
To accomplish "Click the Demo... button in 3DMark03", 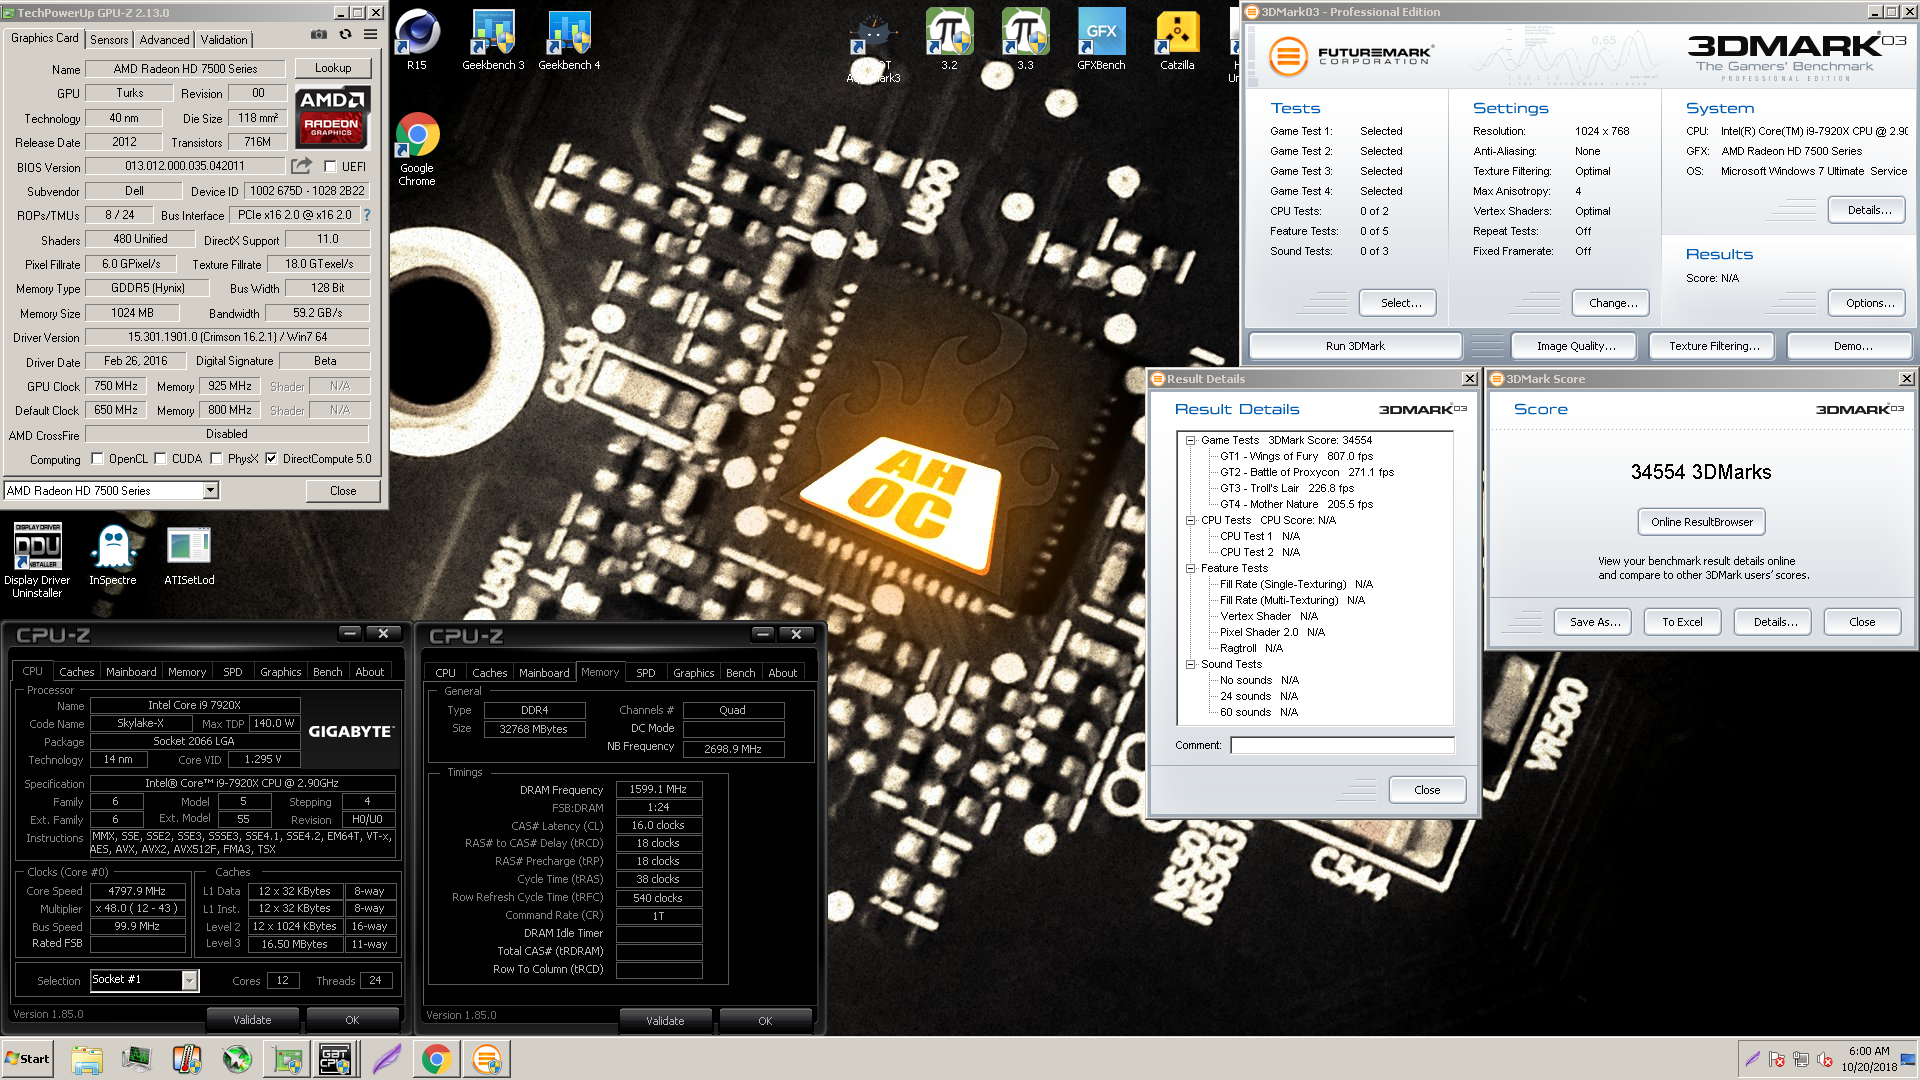I will [1852, 346].
